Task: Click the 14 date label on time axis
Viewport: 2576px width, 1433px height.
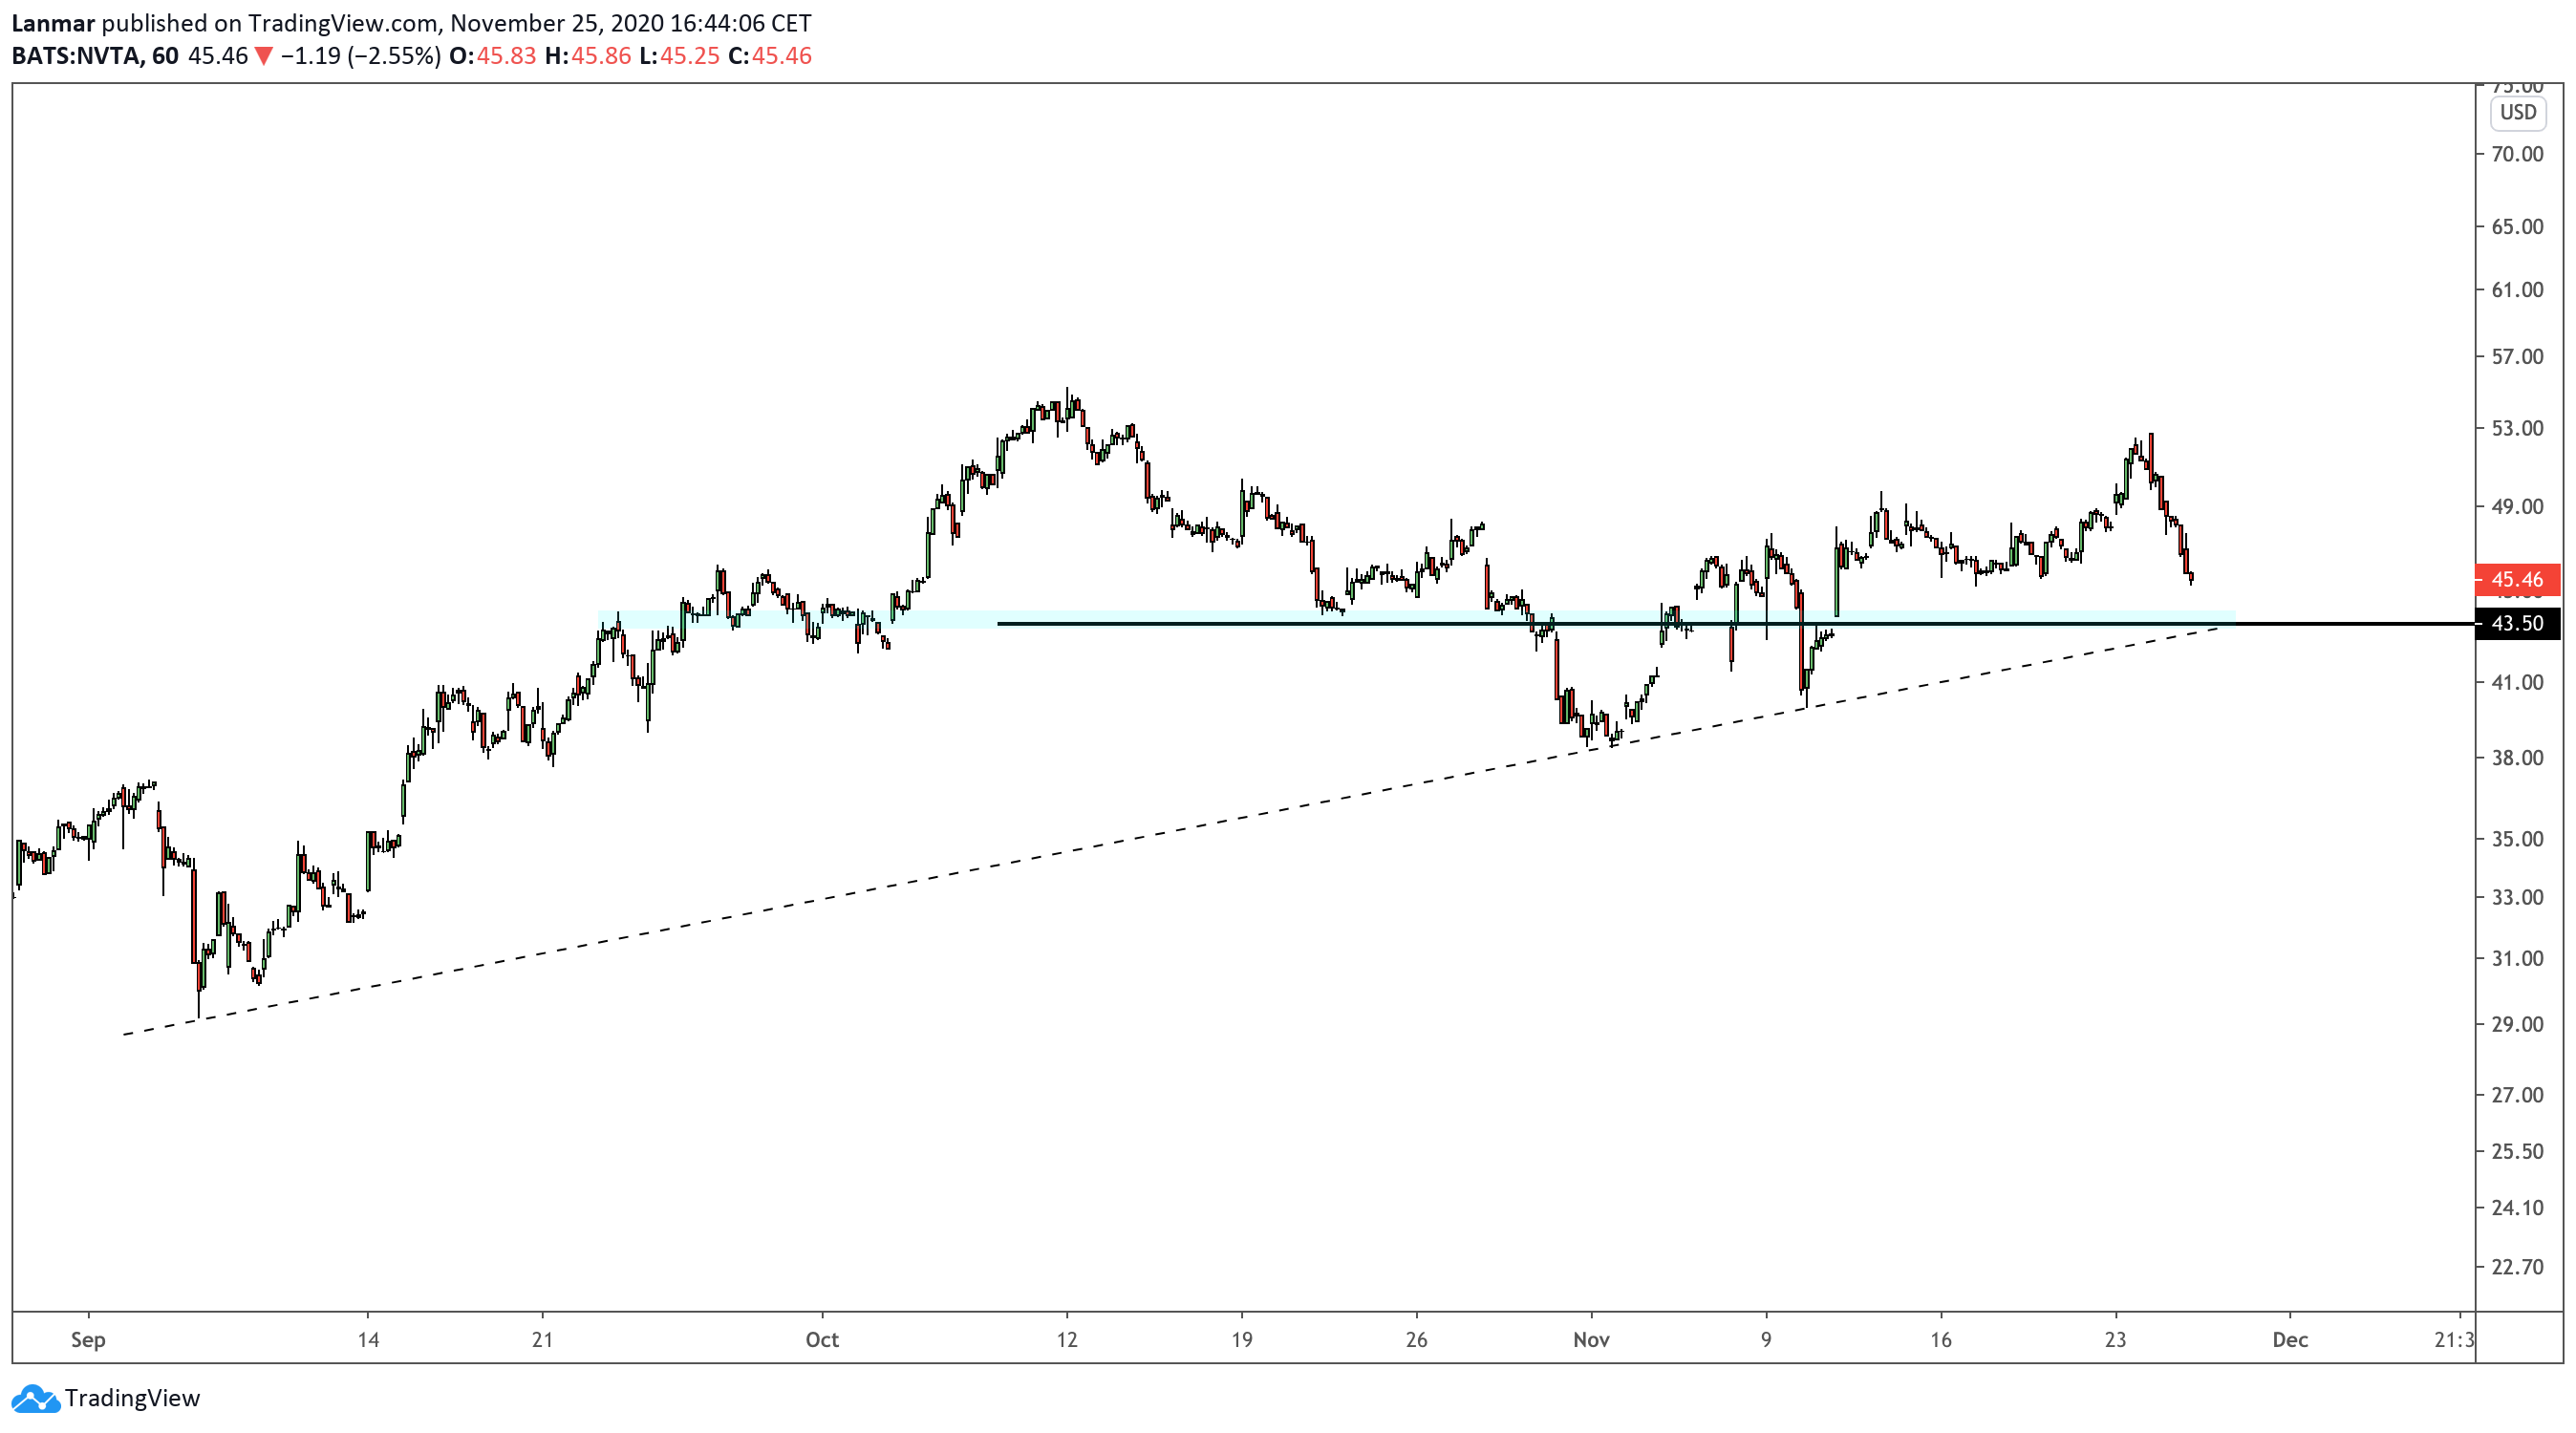Action: click(368, 1339)
